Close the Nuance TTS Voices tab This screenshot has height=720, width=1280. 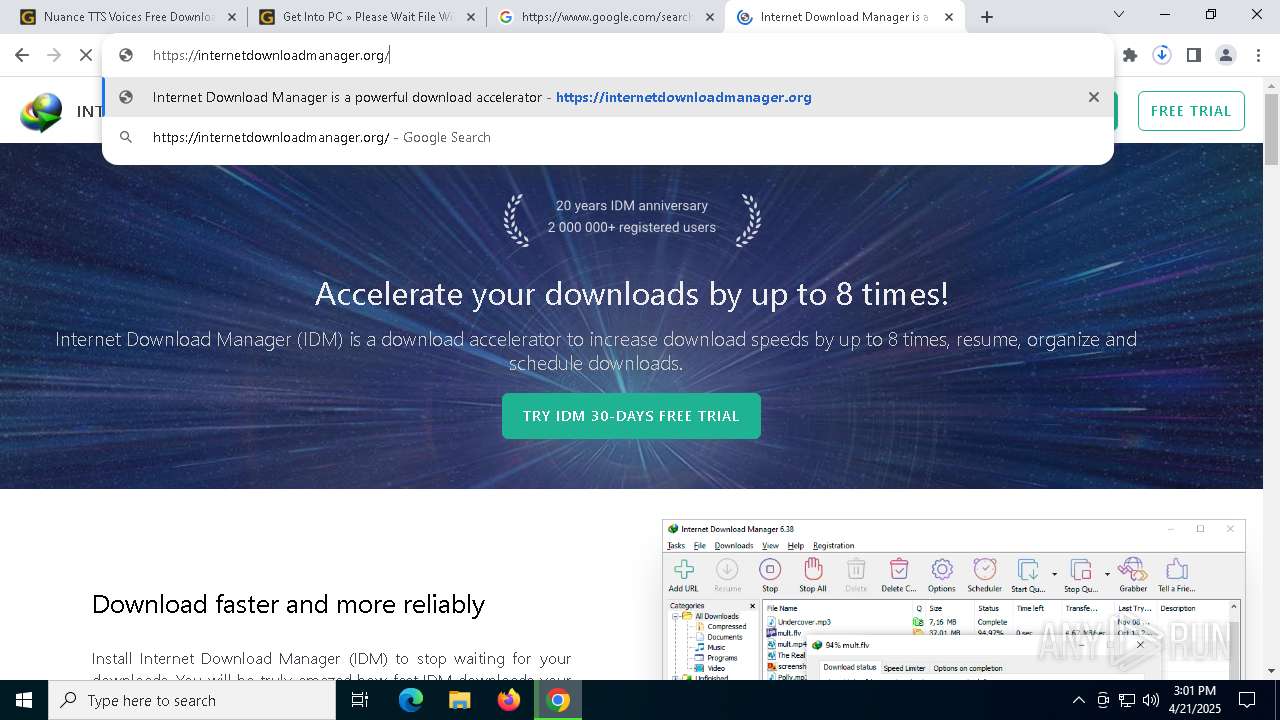point(231,17)
